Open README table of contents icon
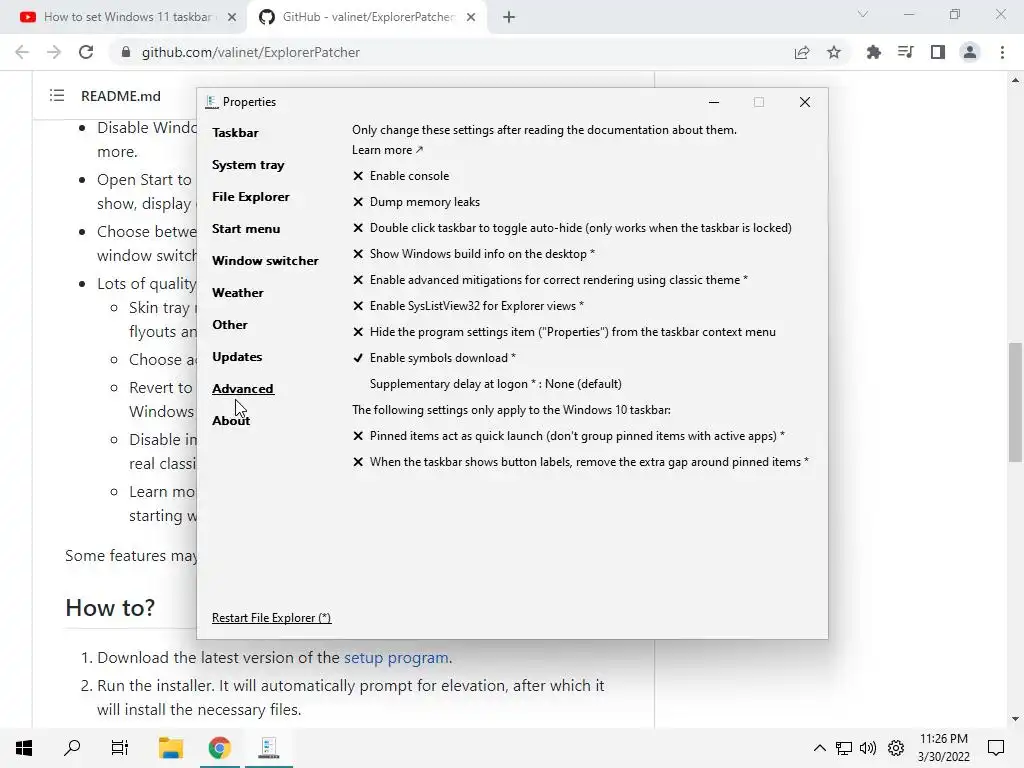This screenshot has width=1024, height=768. pos(57,96)
